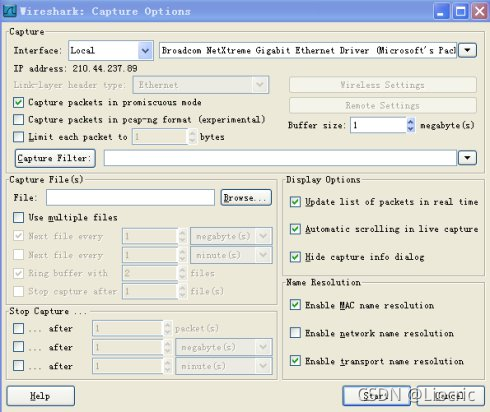Close the Capture Options dialog

tap(480, 12)
